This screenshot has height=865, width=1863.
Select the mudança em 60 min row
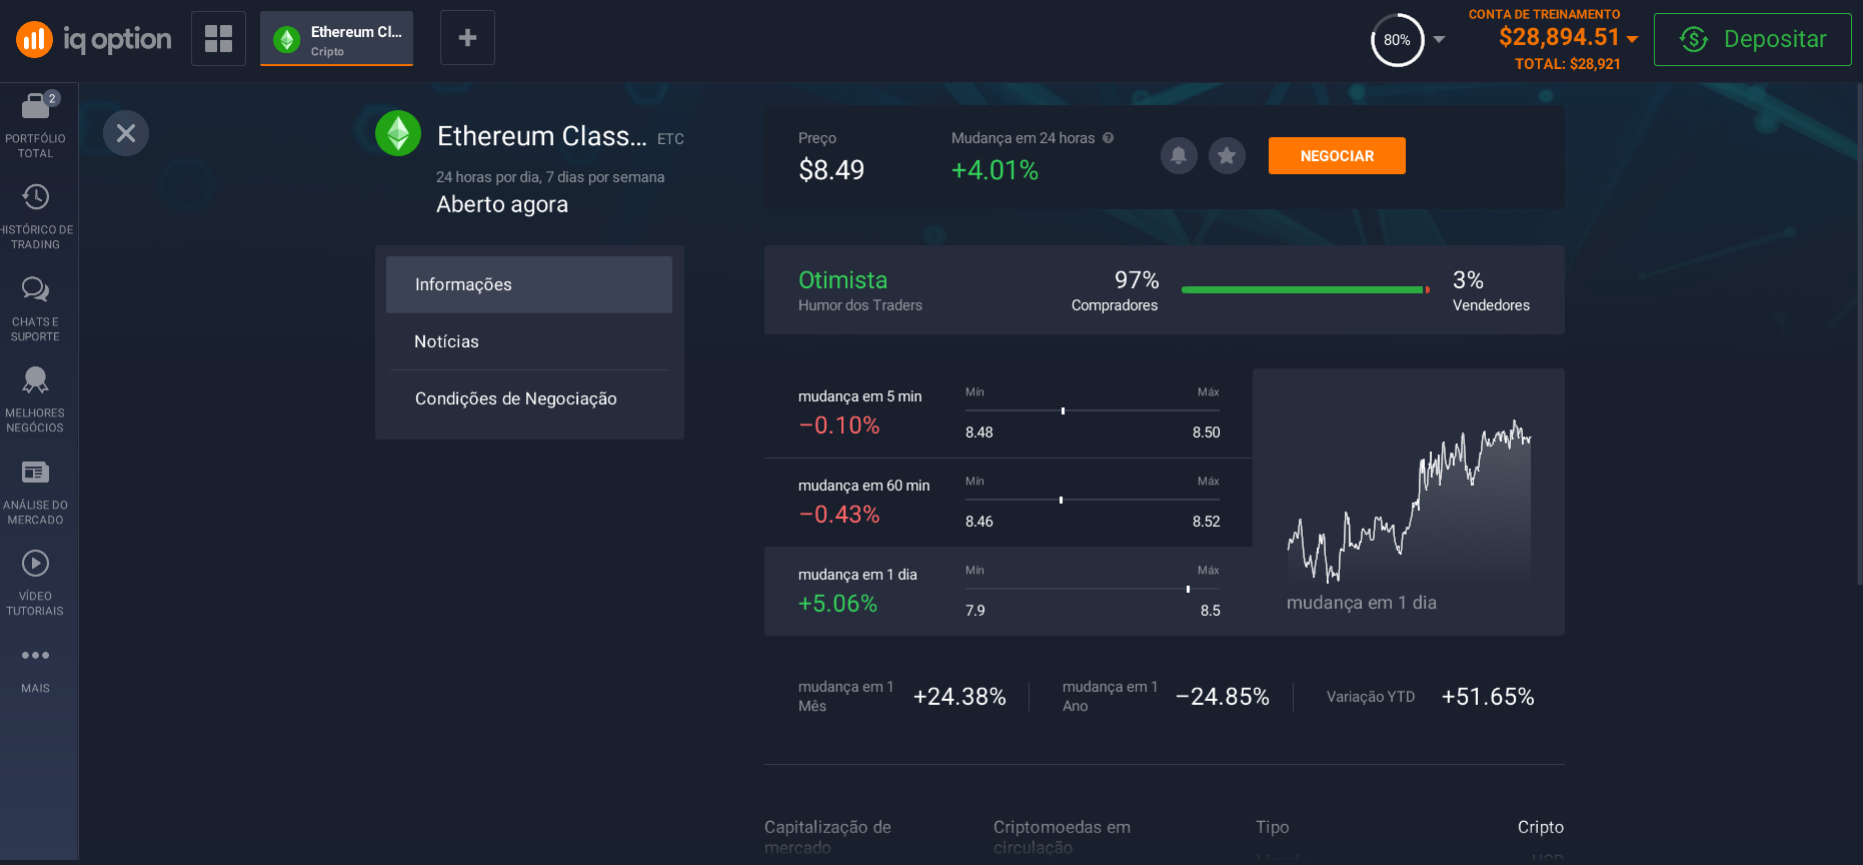pyautogui.click(x=1008, y=502)
